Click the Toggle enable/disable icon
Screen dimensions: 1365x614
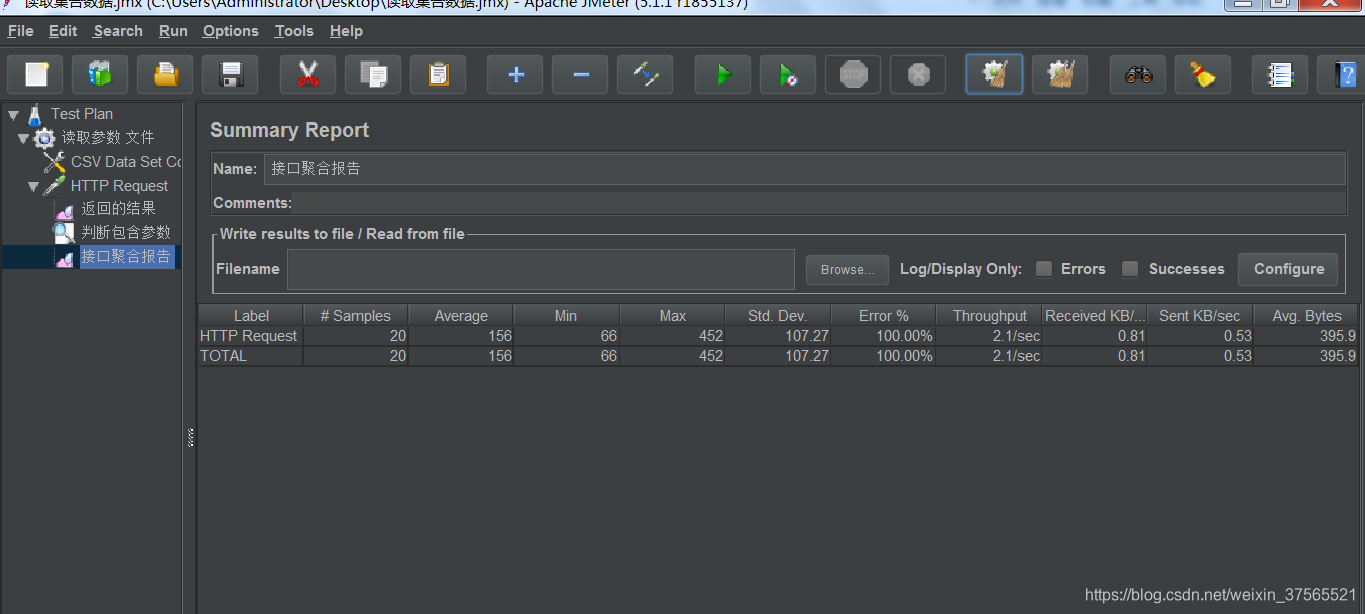(645, 74)
